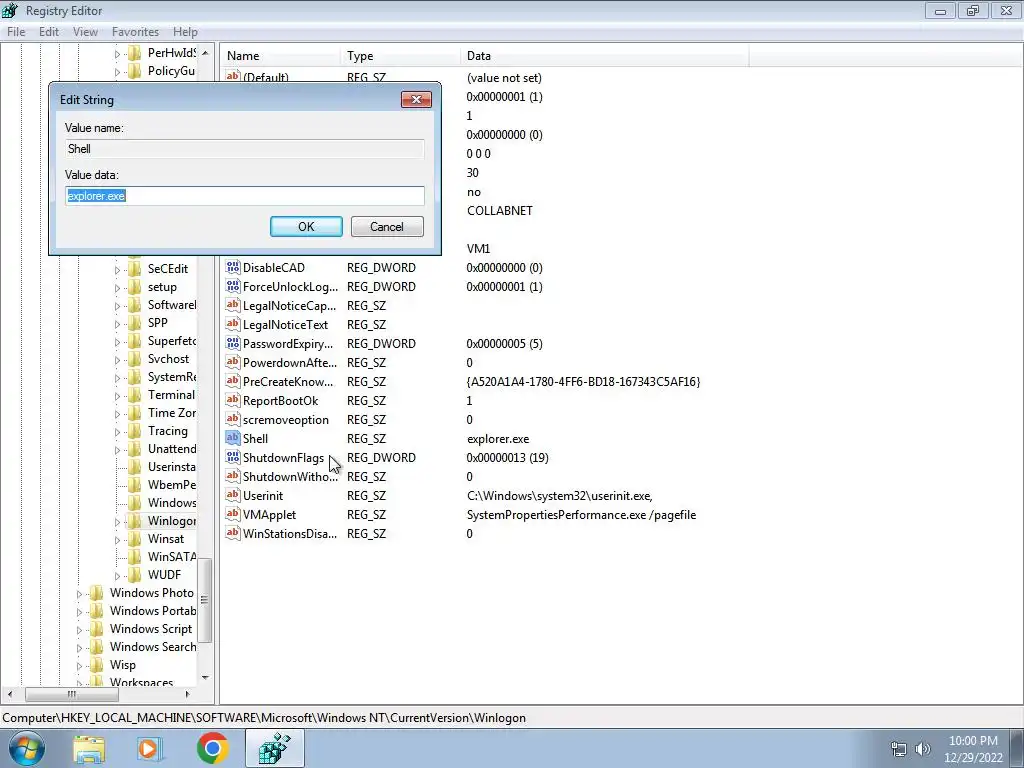Expand the Winlogon key arrow

tap(117, 521)
